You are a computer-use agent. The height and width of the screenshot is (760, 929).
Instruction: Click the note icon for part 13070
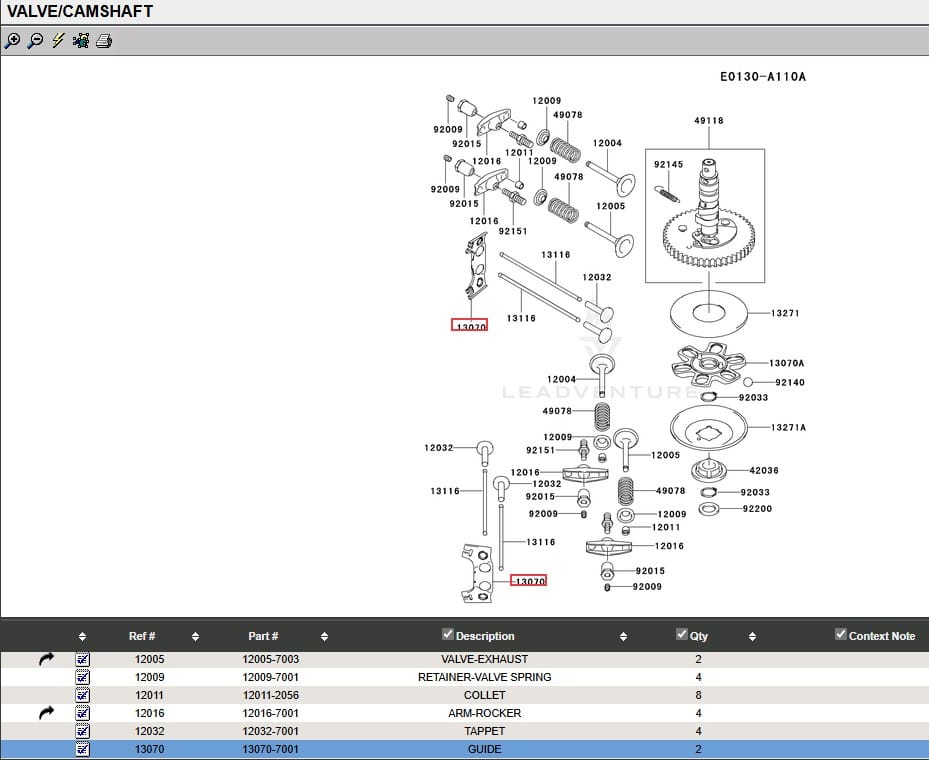(x=82, y=749)
